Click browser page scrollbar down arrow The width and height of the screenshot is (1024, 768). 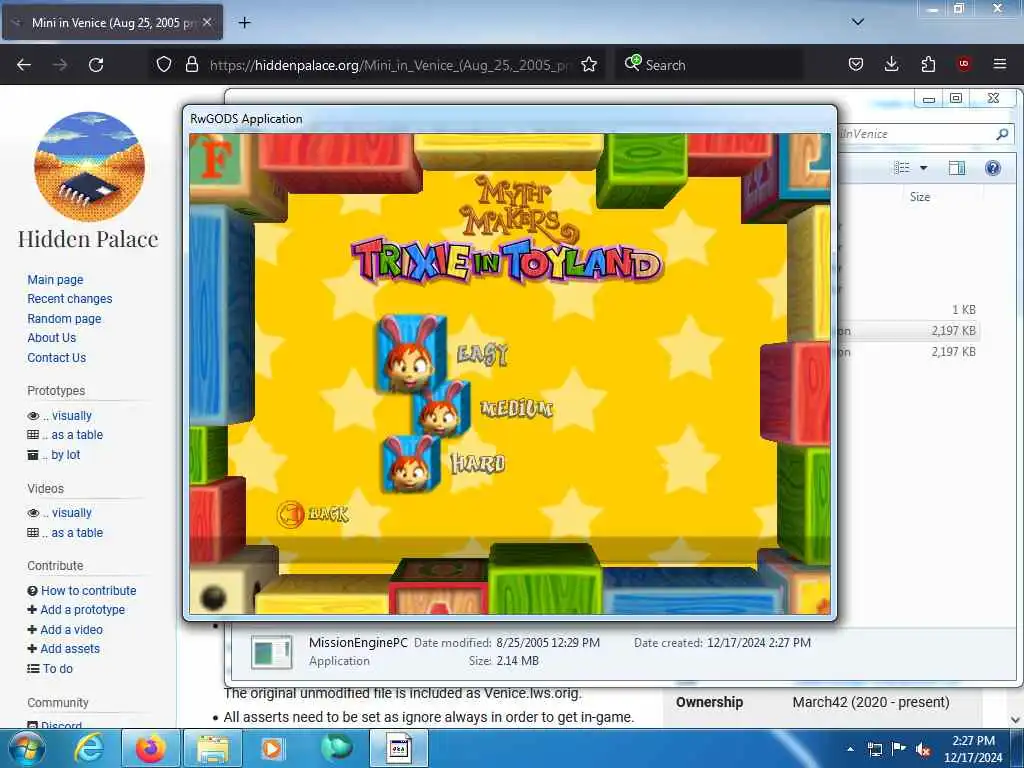(x=1016, y=720)
